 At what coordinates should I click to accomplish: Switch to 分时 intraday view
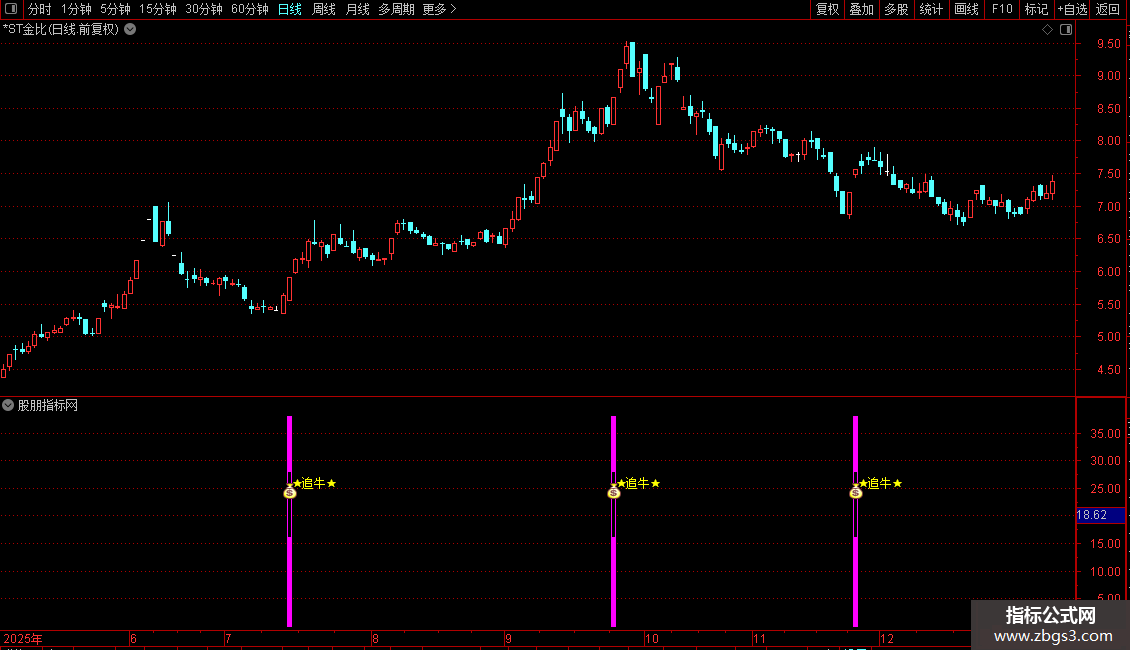[40, 9]
